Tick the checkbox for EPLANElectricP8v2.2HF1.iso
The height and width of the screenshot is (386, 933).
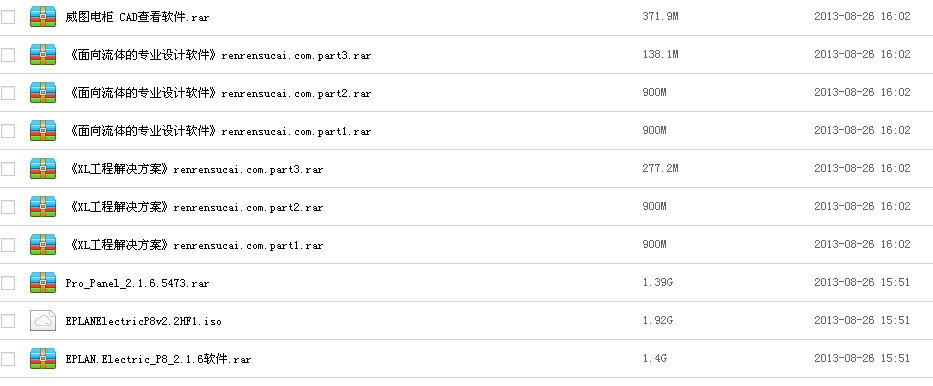(8, 321)
